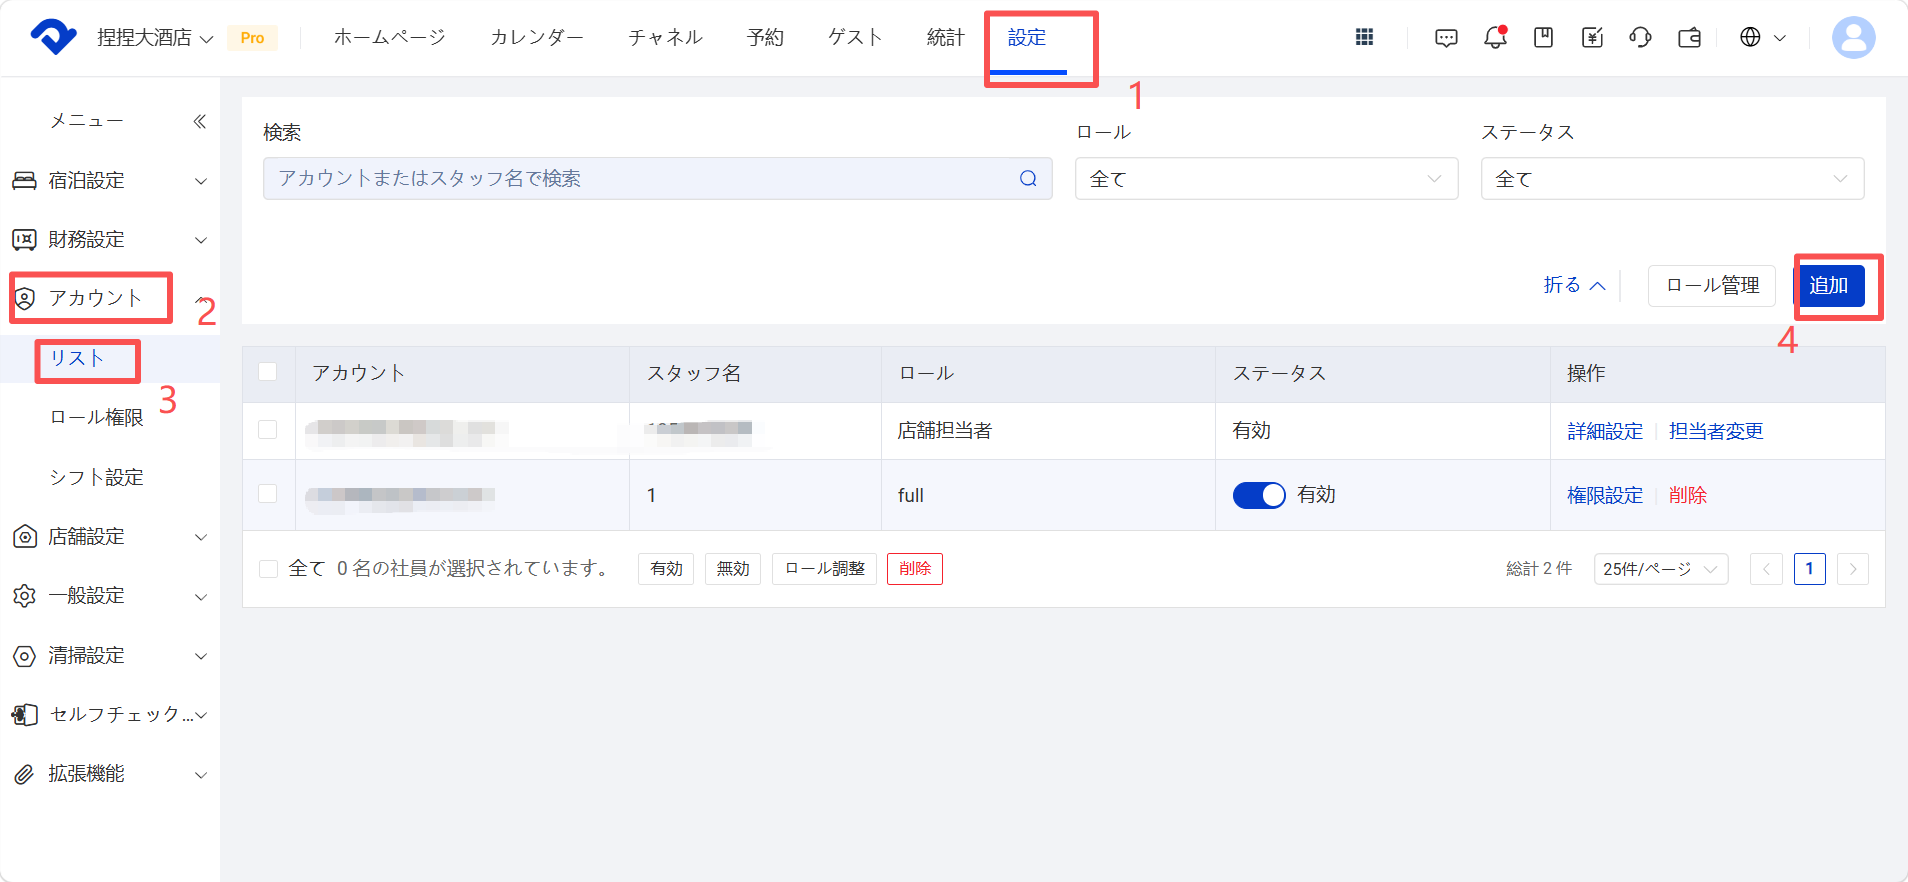Click the bulk 有効 button

coord(666,569)
